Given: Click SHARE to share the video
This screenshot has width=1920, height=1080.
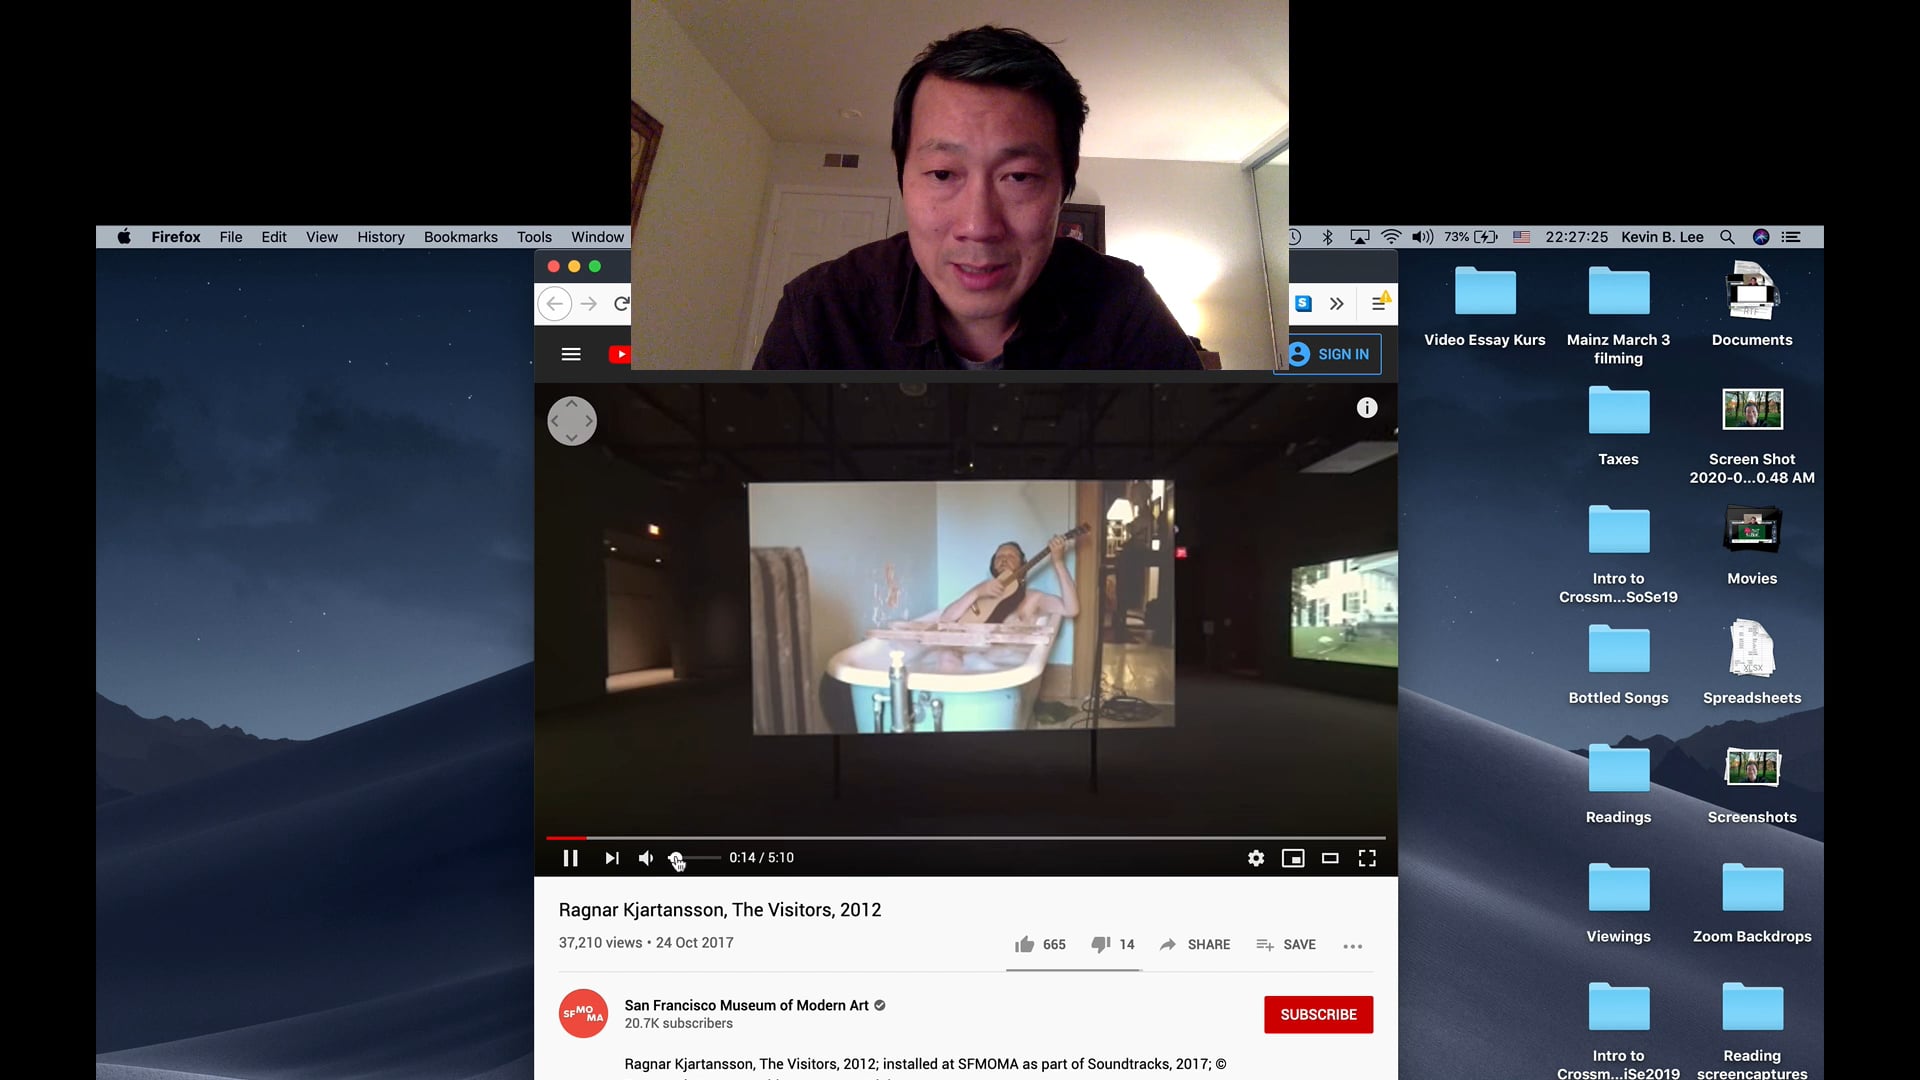Looking at the screenshot, I should (1193, 944).
